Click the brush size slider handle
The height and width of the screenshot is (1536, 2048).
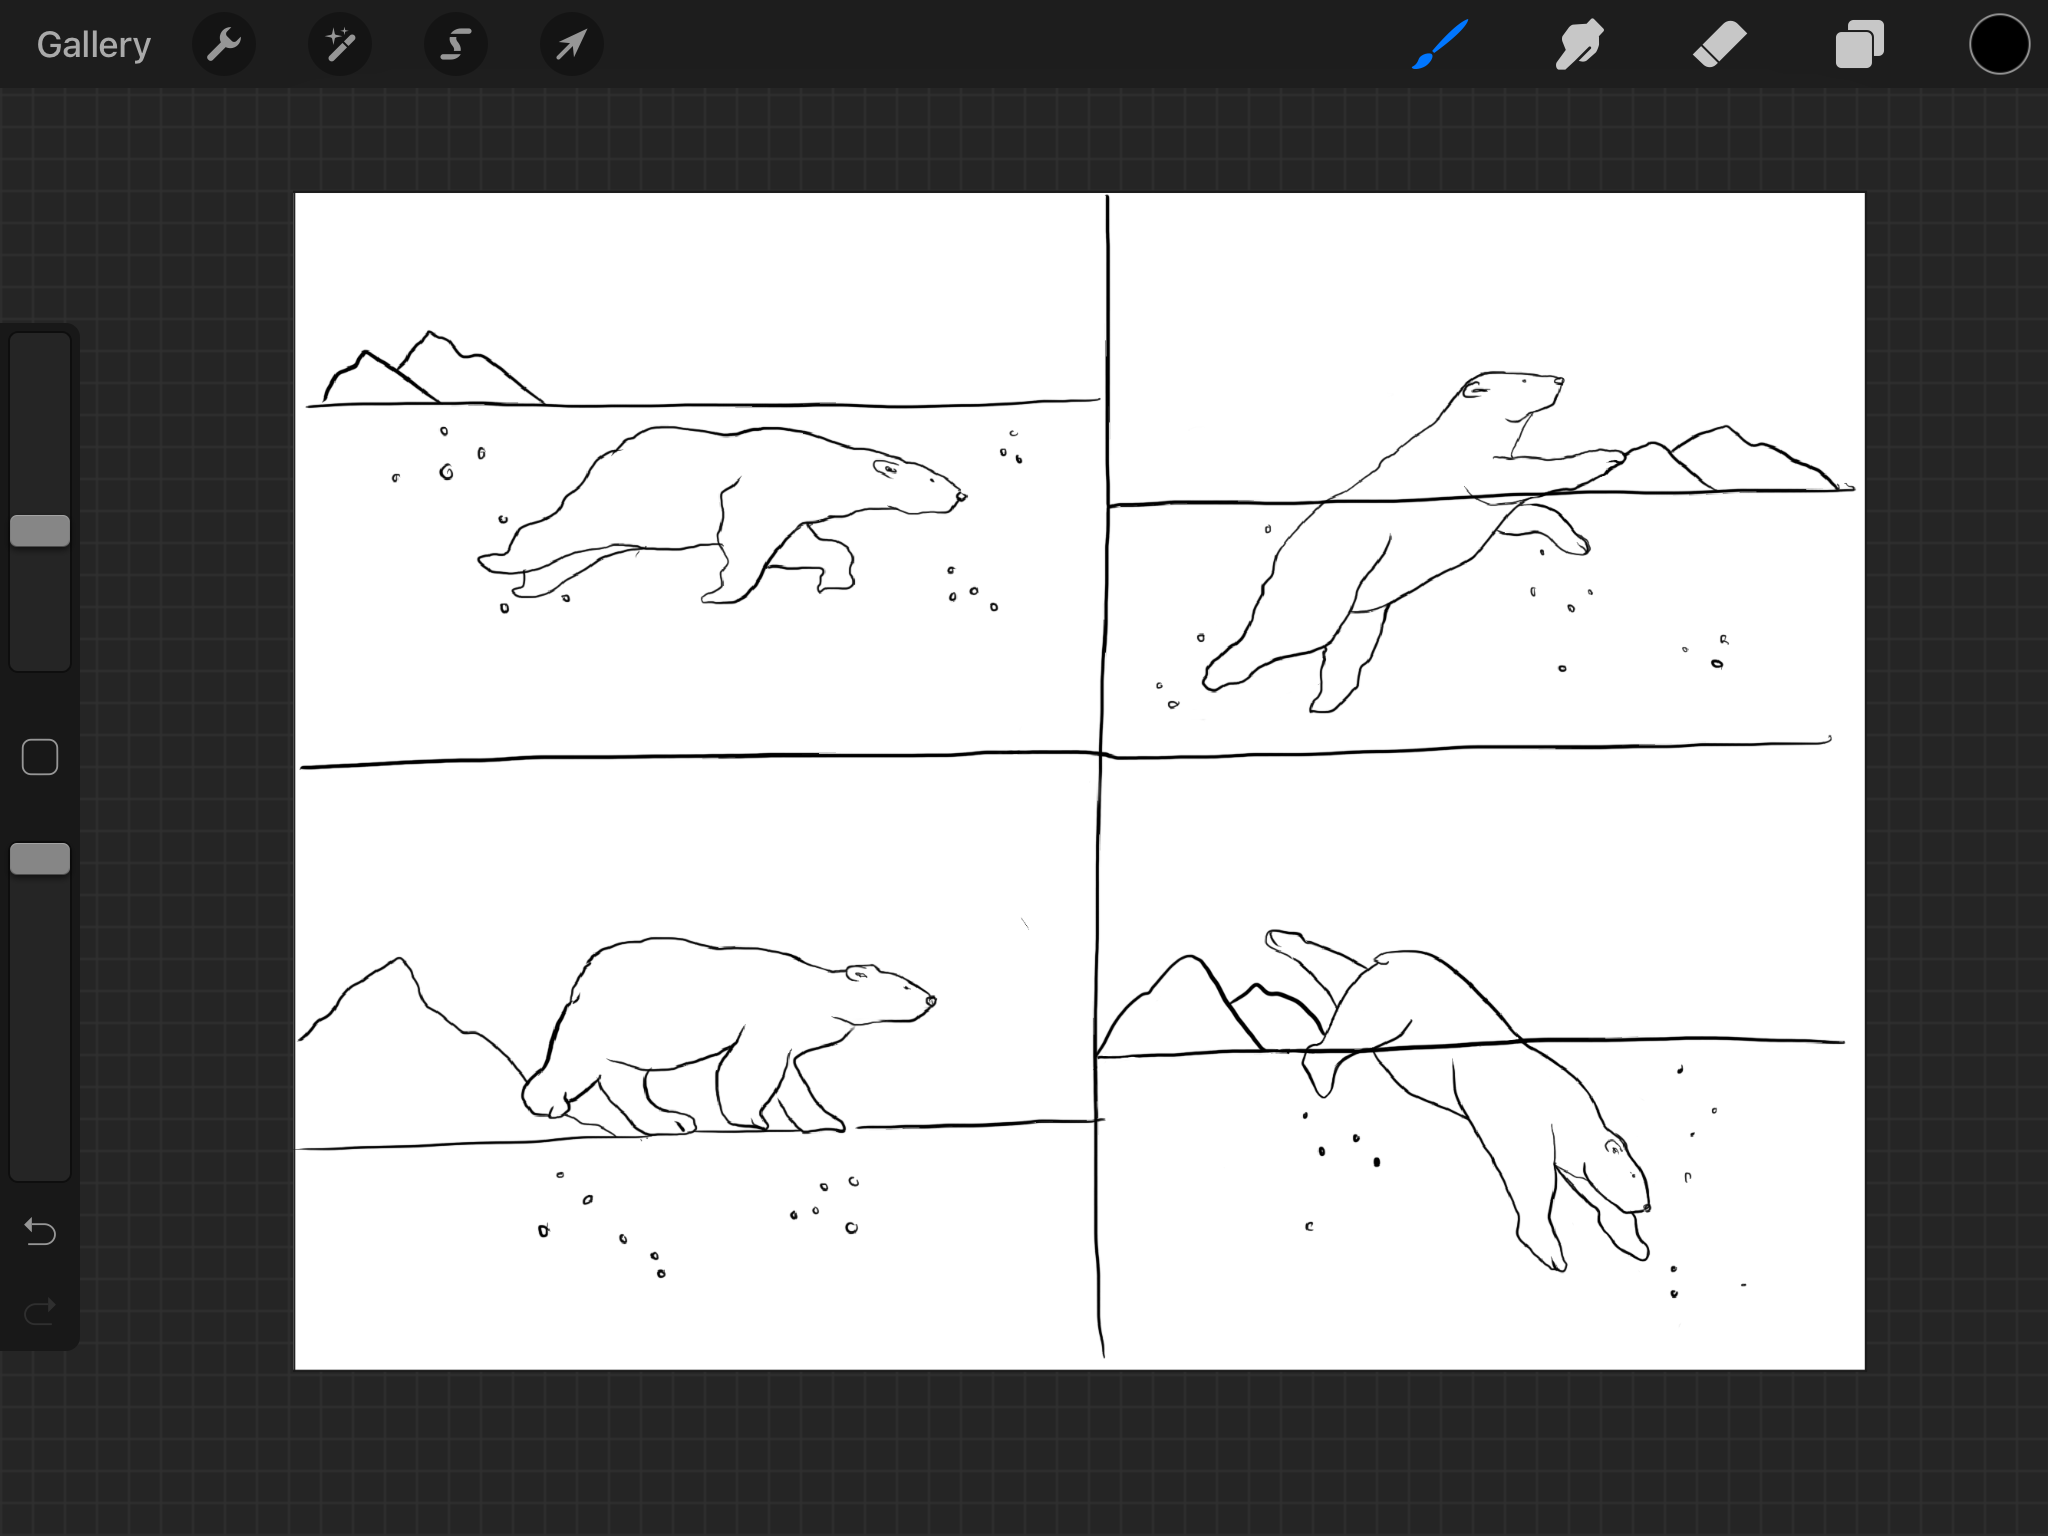coord(40,531)
